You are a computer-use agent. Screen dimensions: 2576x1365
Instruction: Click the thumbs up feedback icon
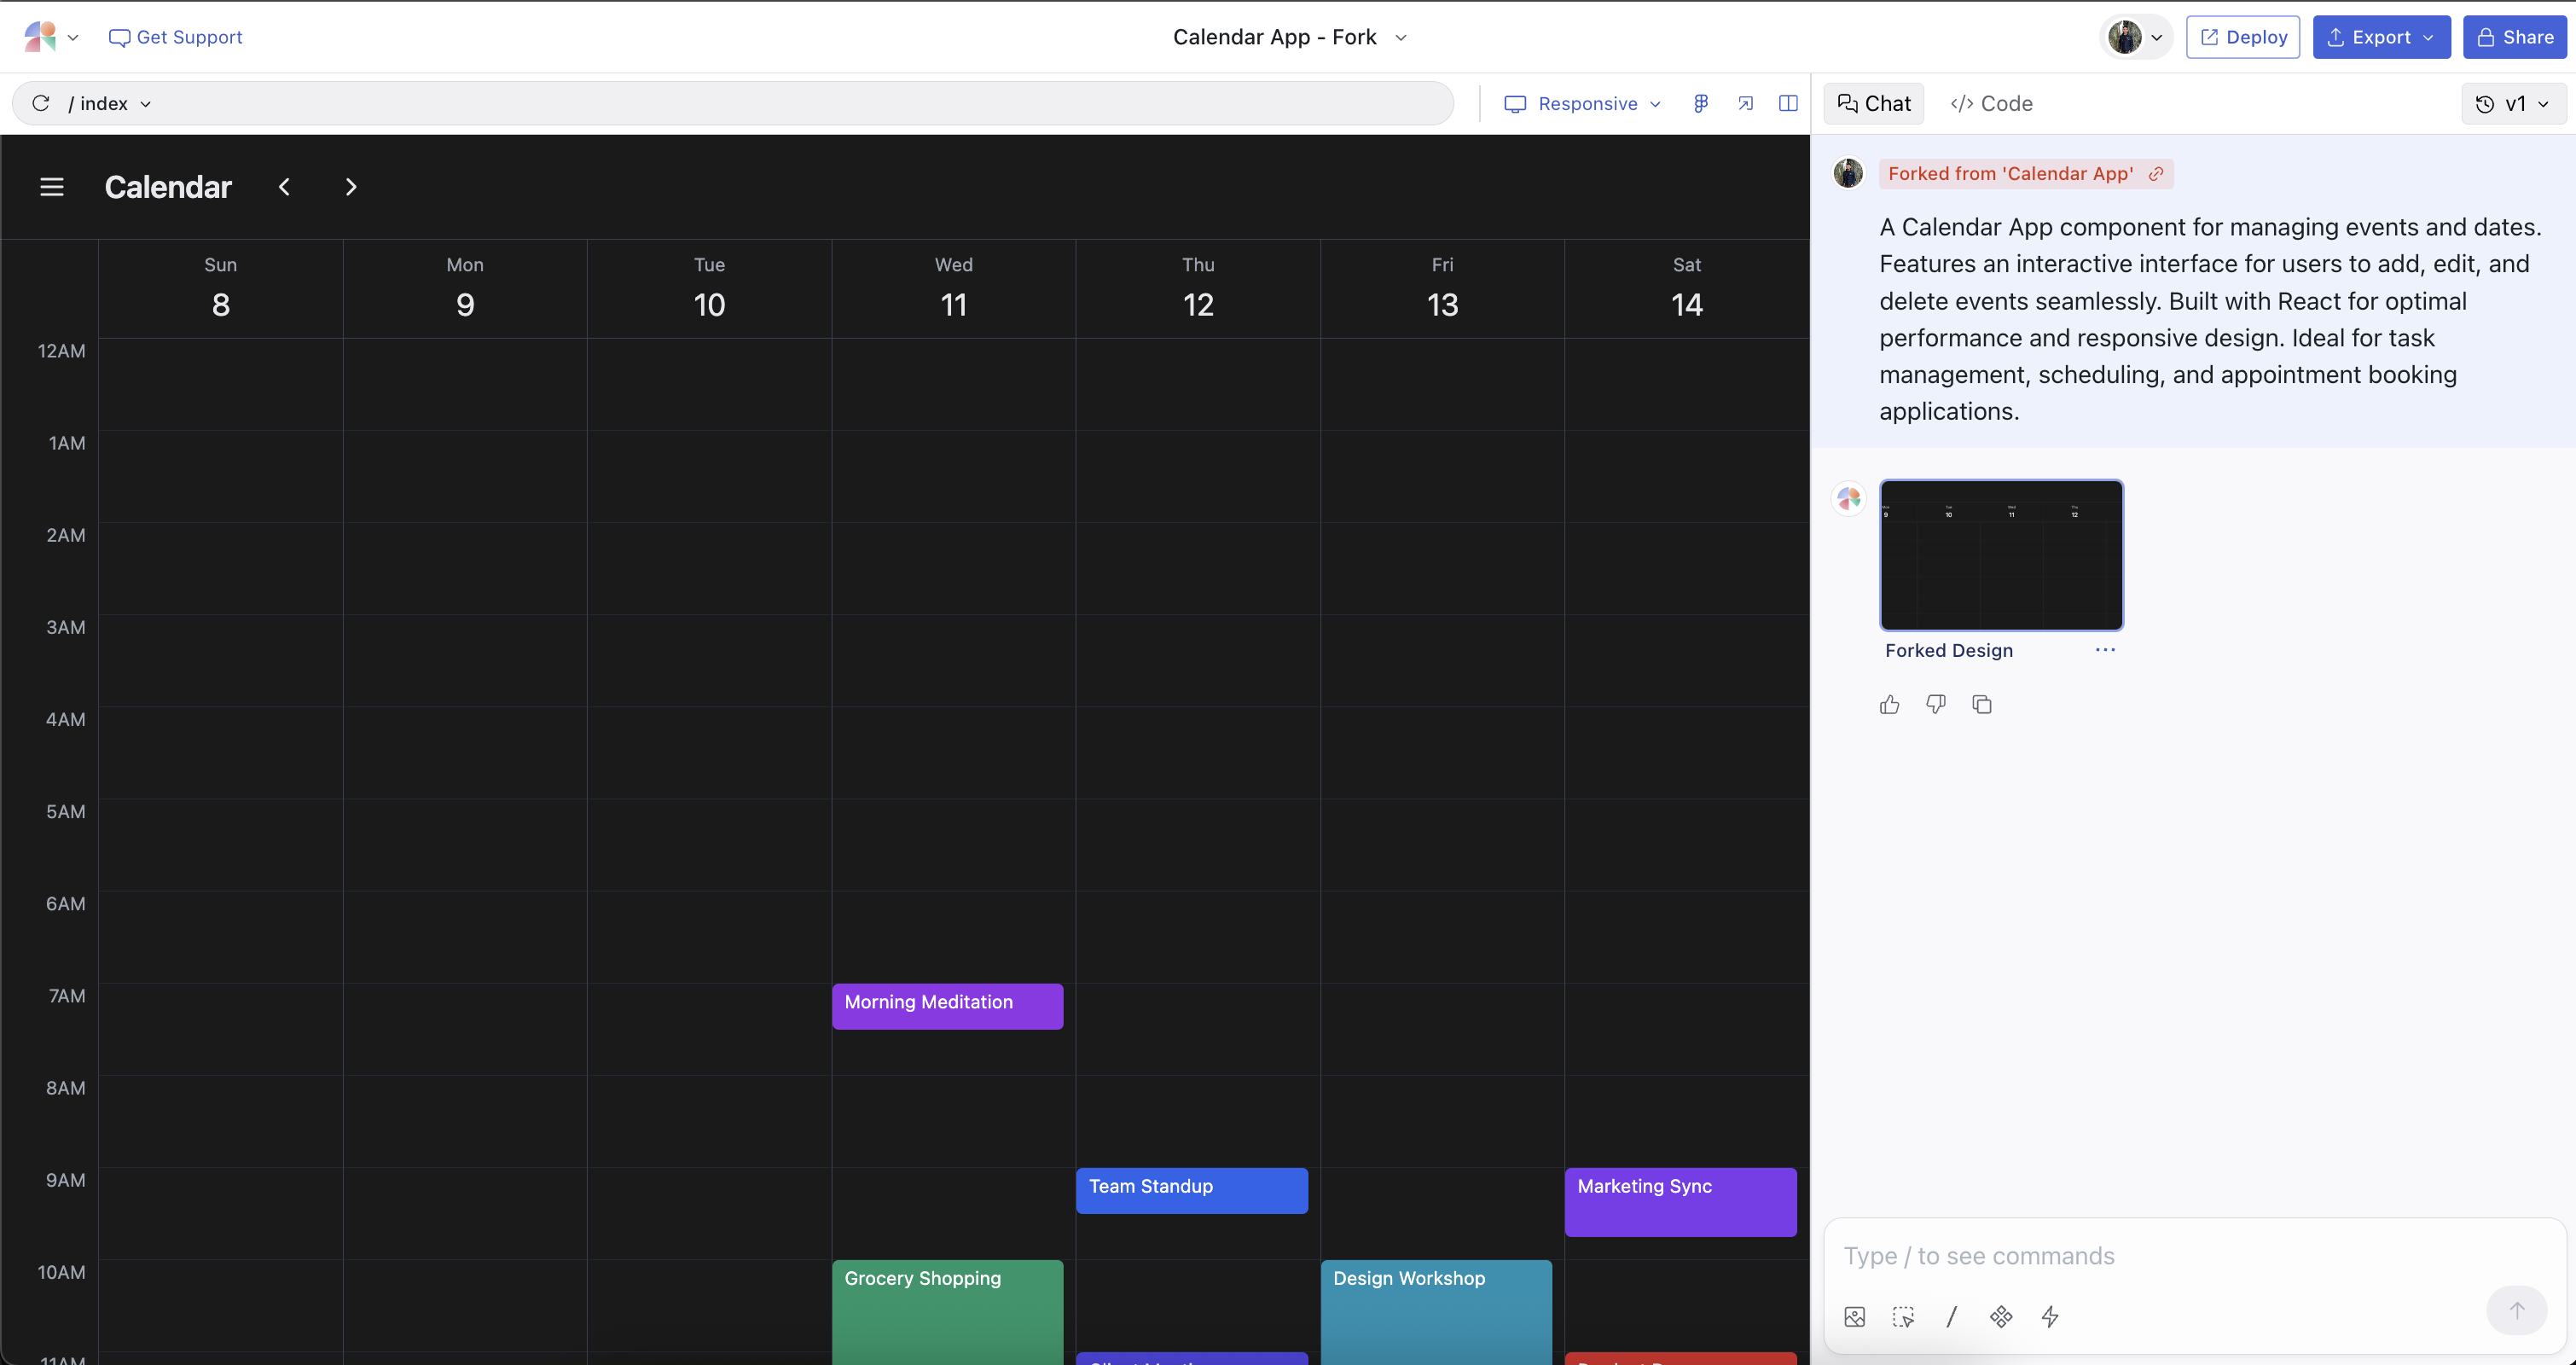(1889, 705)
